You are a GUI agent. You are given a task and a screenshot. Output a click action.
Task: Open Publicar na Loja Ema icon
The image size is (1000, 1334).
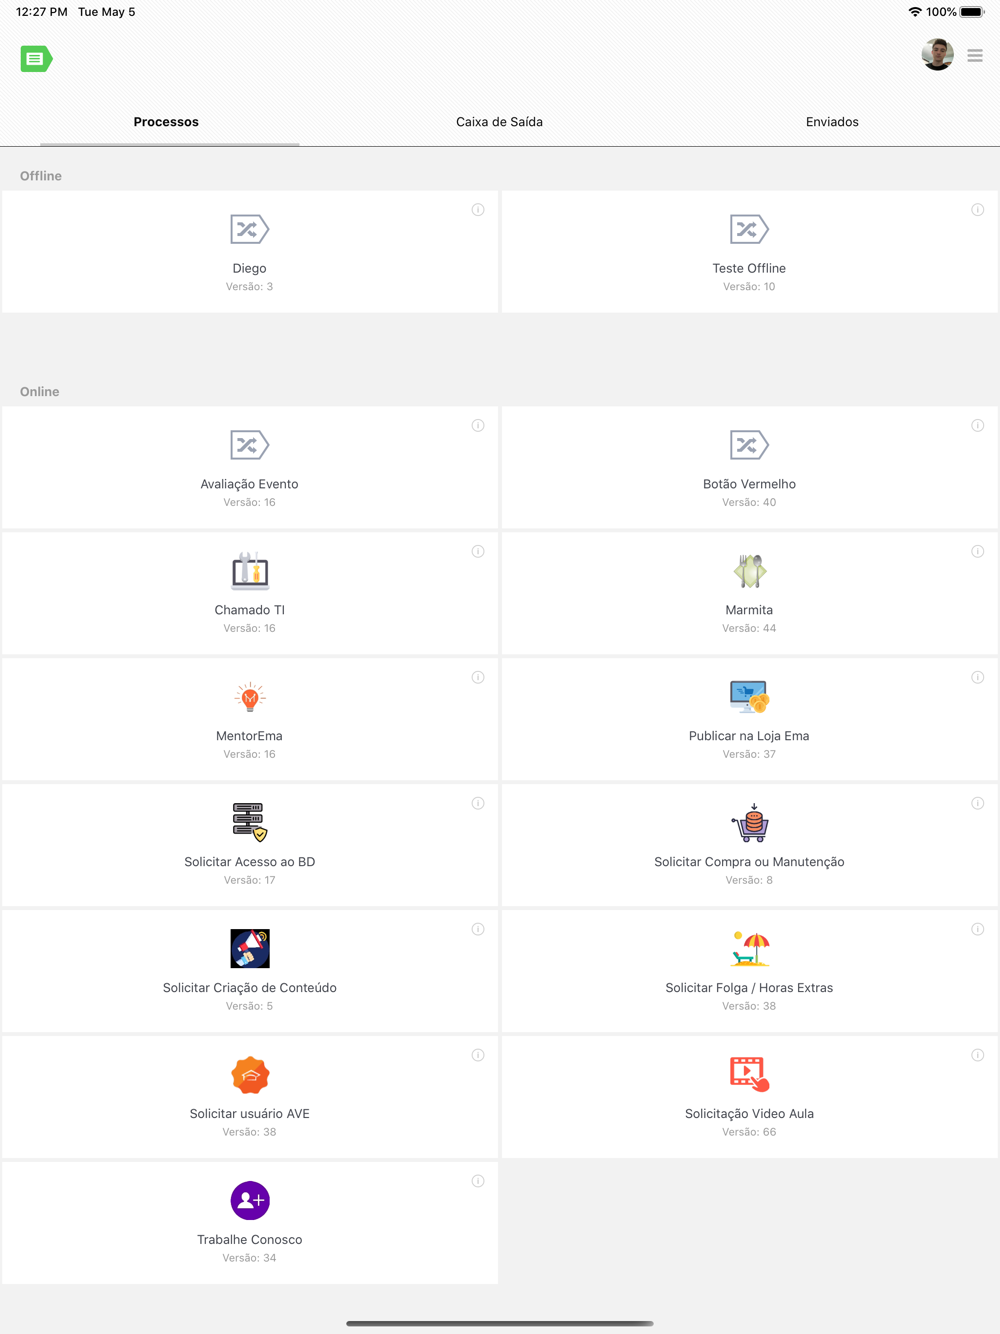[x=749, y=697]
